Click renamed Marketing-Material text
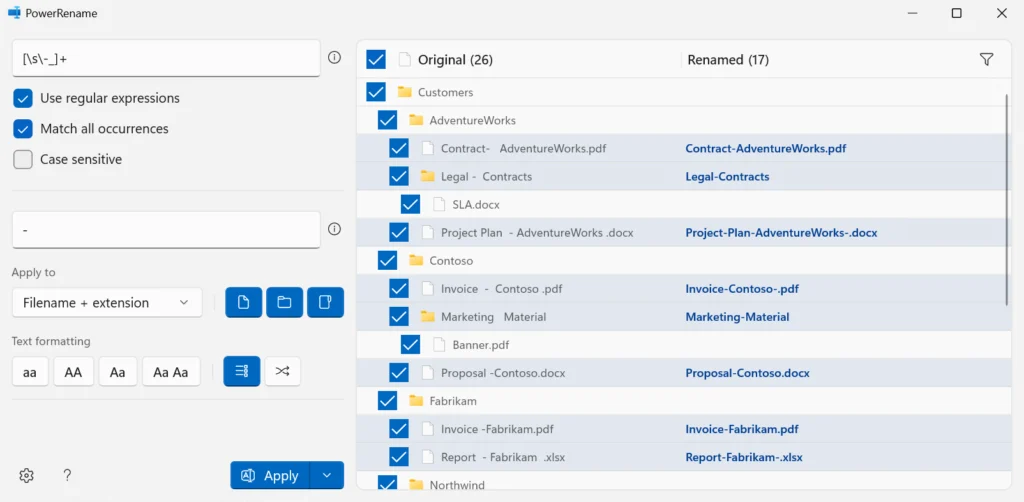 [x=737, y=317]
